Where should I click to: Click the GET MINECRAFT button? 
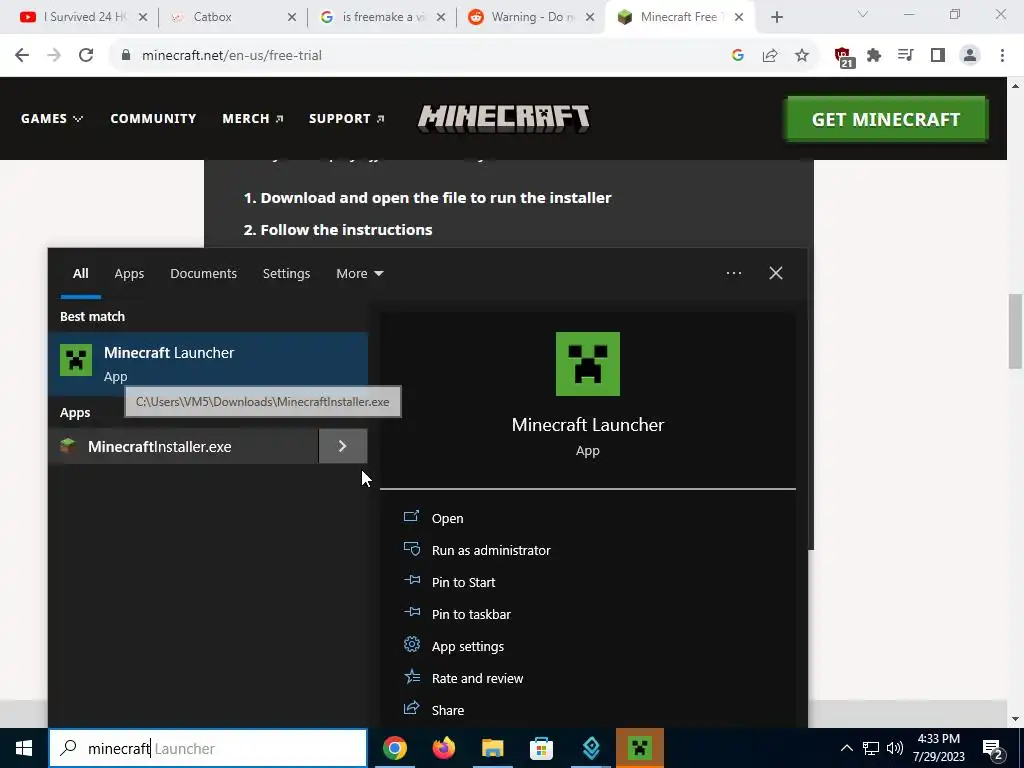coord(886,119)
